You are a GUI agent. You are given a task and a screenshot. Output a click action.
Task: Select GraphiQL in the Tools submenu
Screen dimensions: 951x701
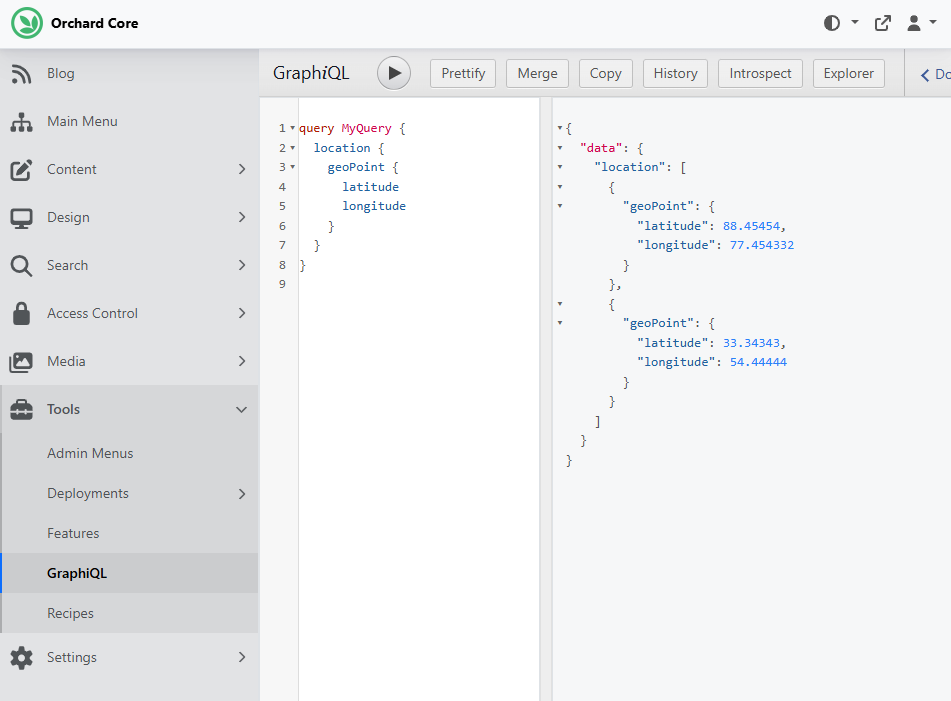pyautogui.click(x=77, y=573)
